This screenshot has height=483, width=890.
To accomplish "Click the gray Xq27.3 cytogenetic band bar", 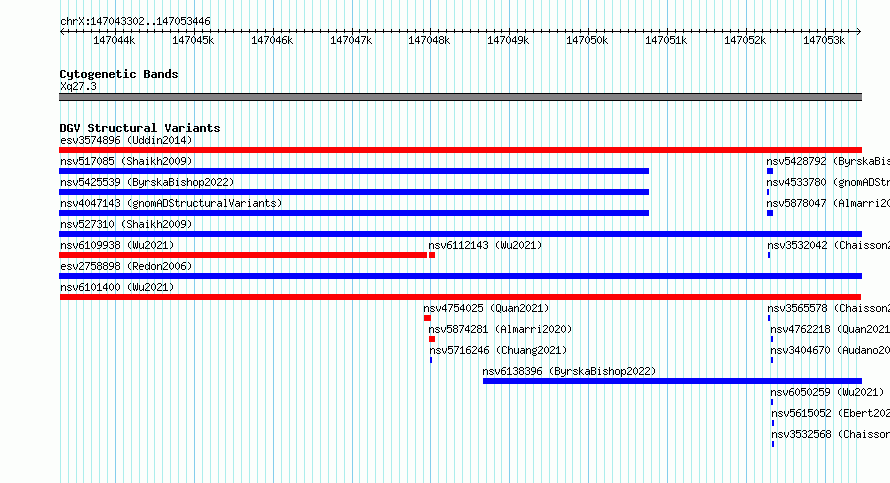I will pyautogui.click(x=460, y=97).
